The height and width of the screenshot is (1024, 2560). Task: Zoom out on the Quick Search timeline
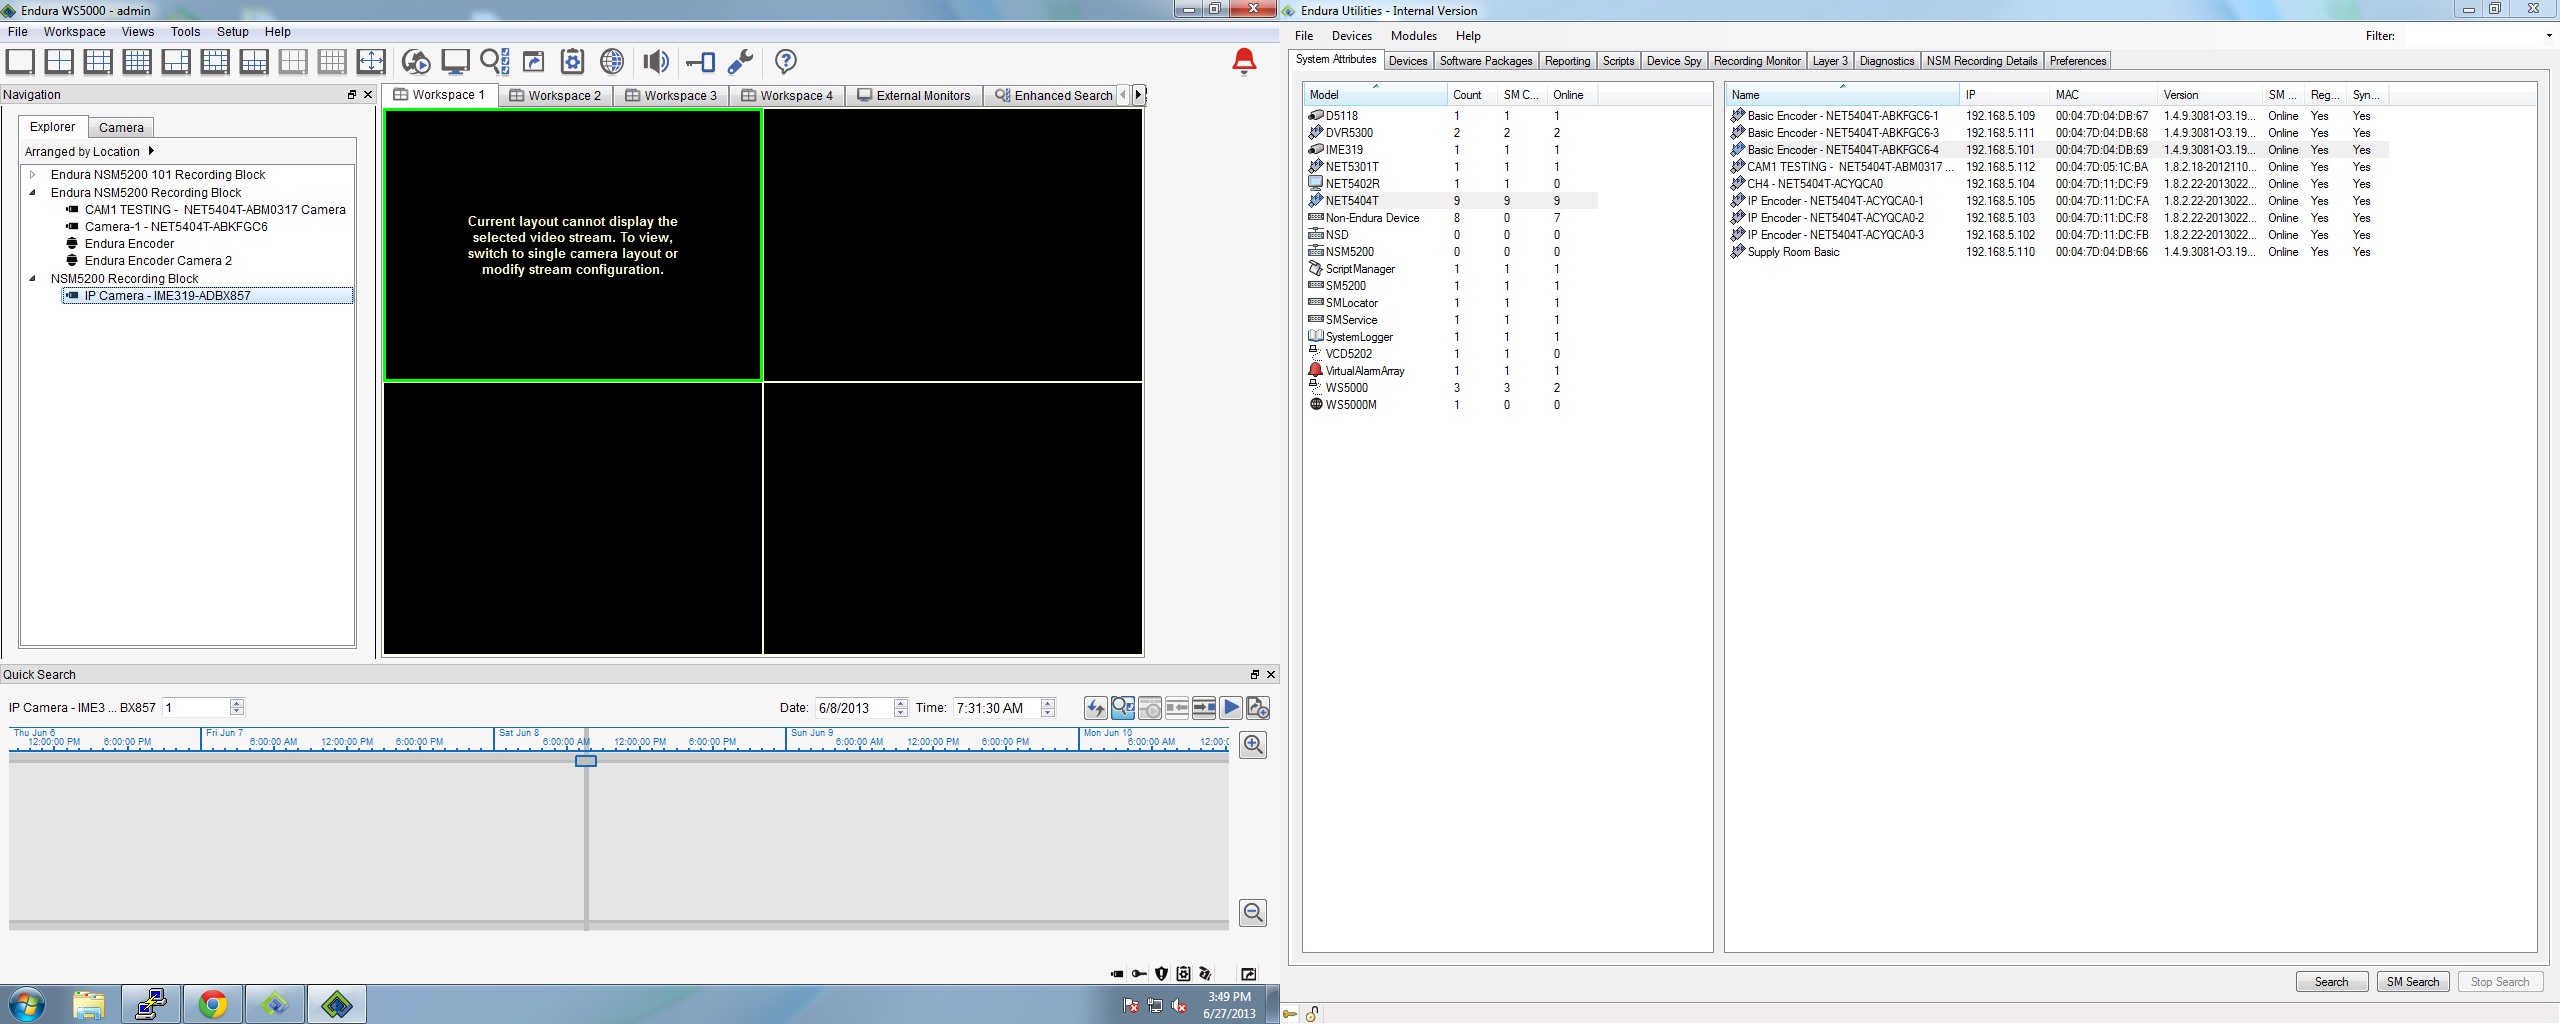click(1253, 913)
